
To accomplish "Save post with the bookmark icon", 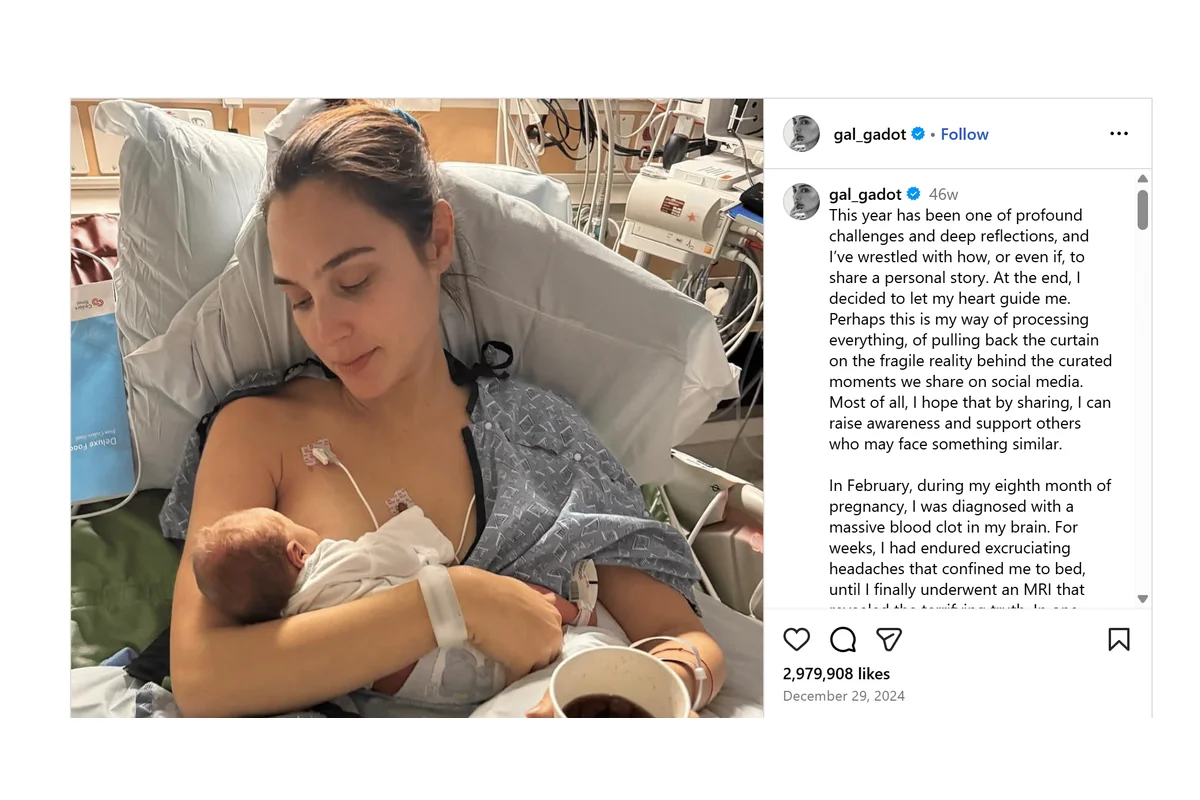I will point(1119,640).
